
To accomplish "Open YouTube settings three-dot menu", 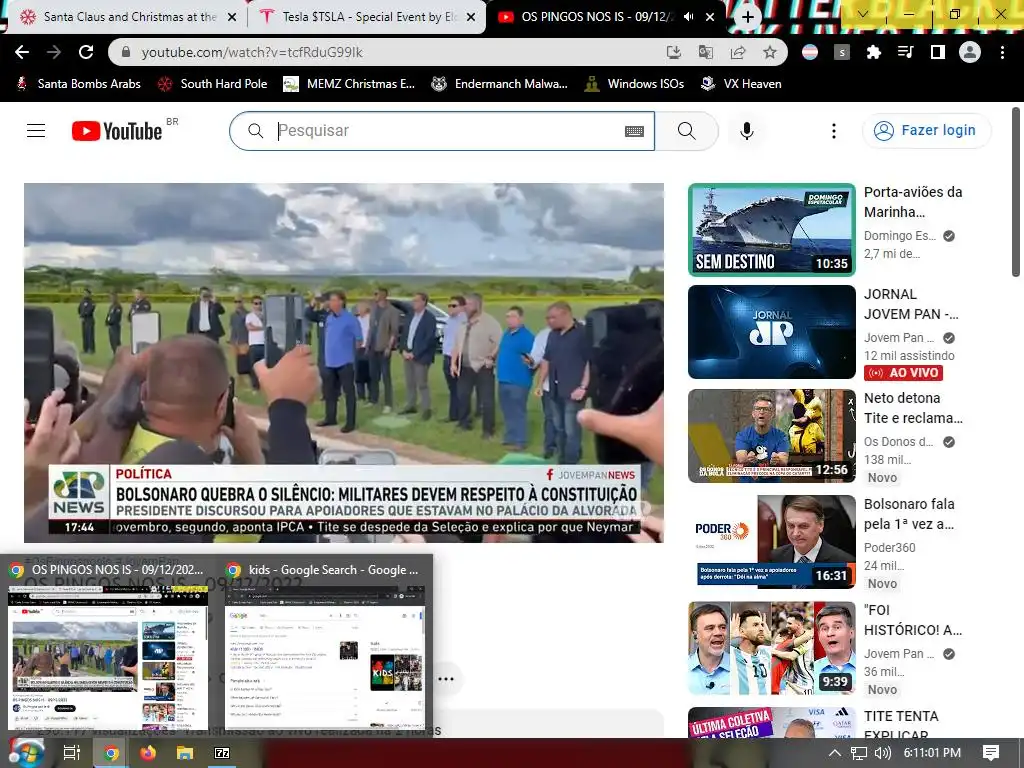I will coord(833,131).
